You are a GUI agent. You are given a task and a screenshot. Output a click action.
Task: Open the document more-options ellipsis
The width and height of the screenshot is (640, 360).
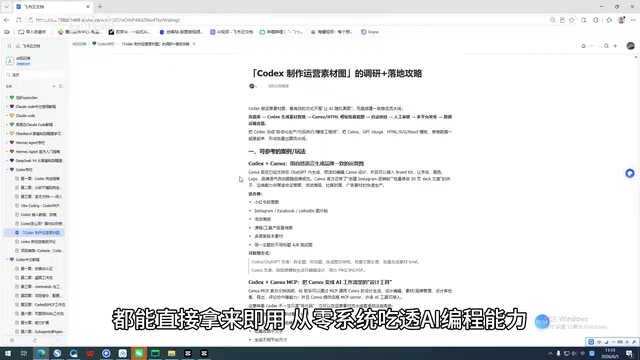pos(592,46)
